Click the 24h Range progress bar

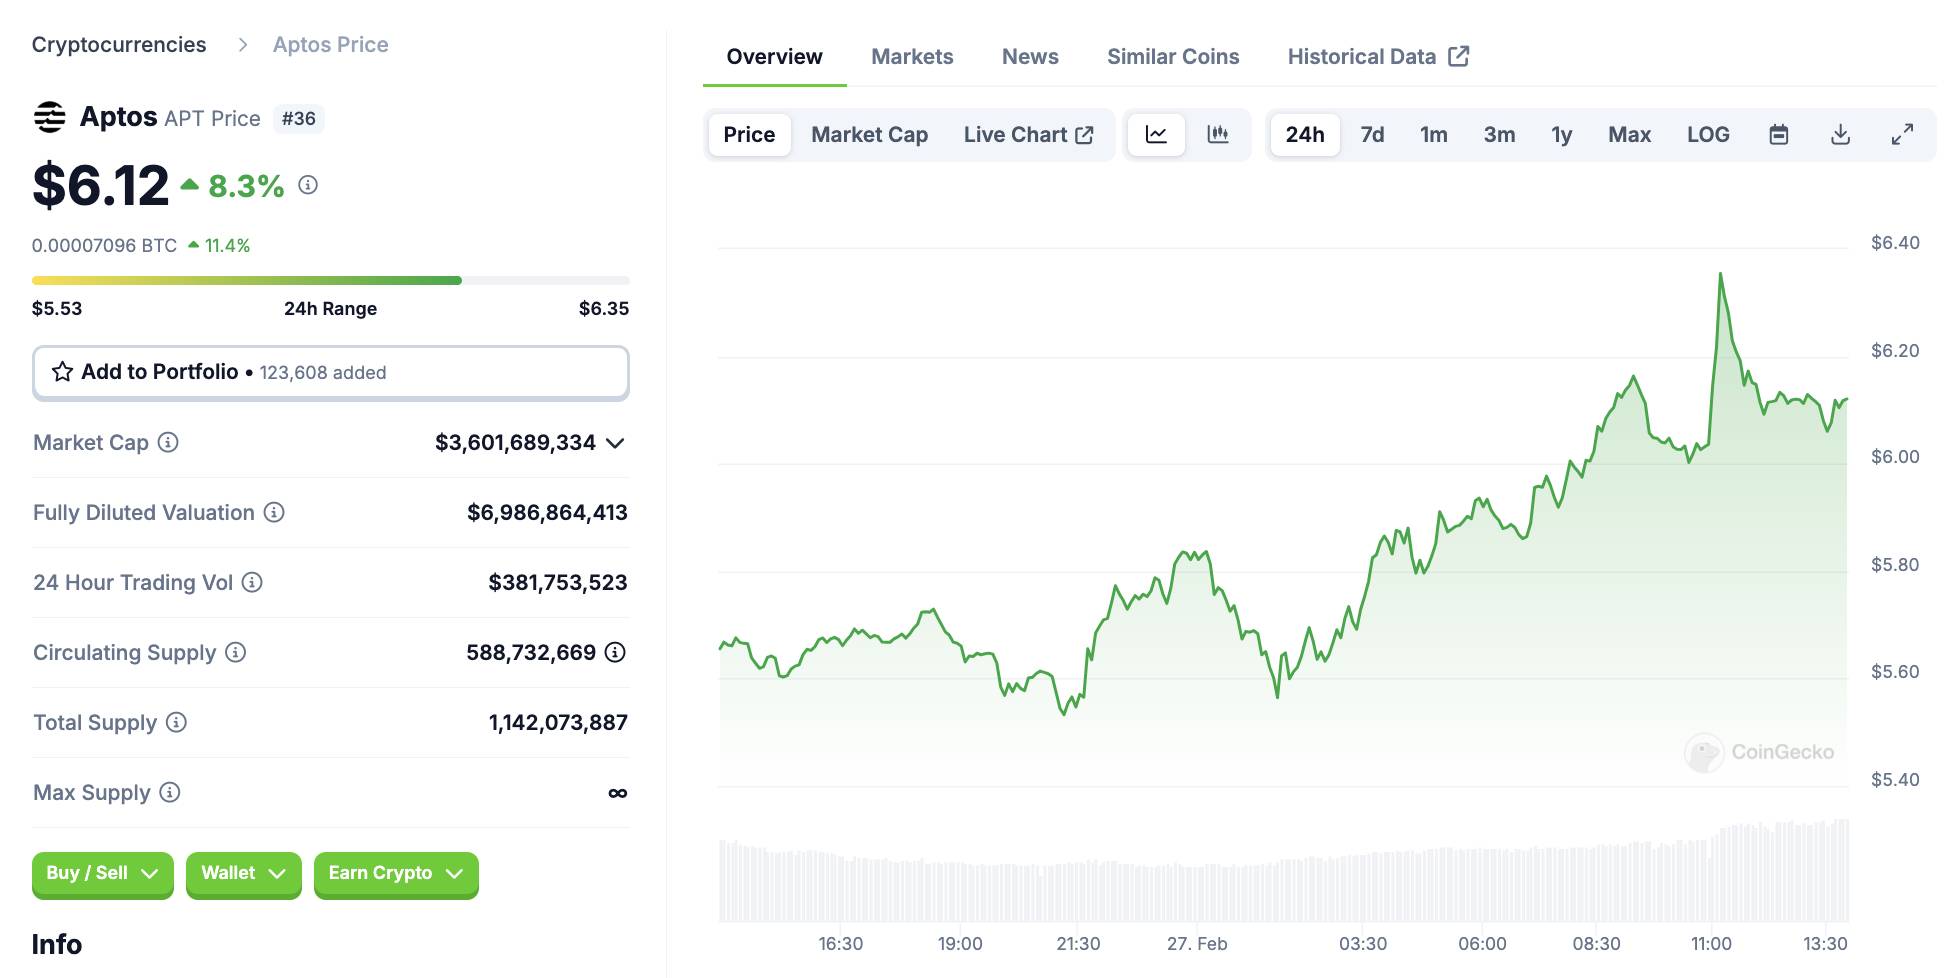331,281
